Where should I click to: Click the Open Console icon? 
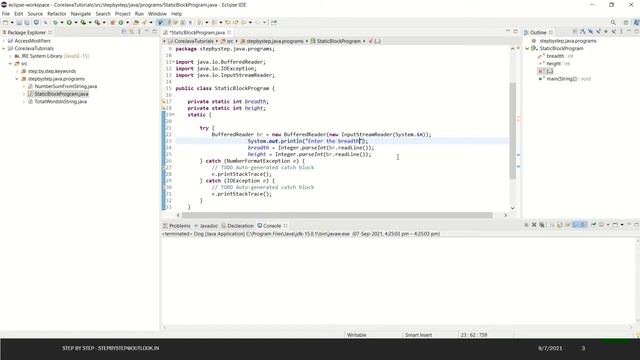[x=615, y=225]
